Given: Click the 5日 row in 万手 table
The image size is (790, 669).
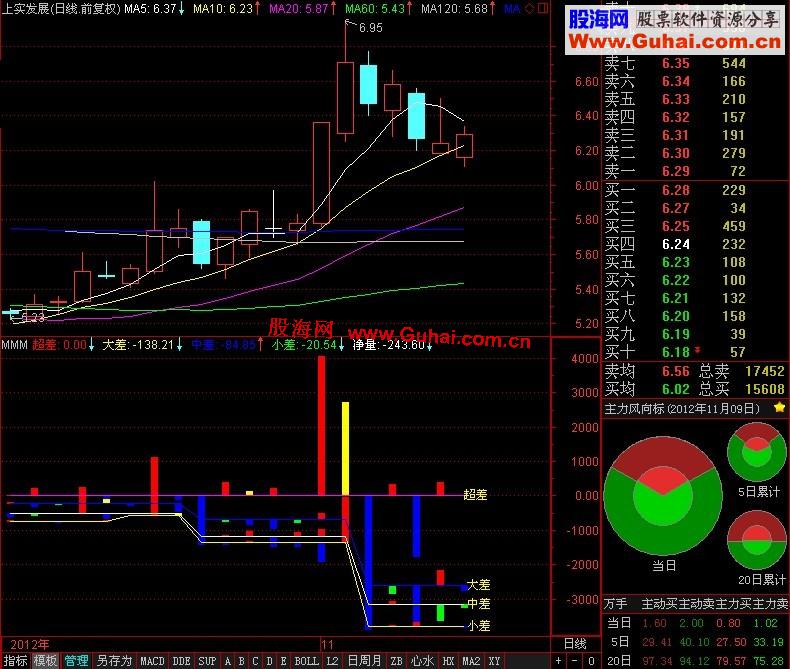Looking at the screenshot, I should tap(695, 641).
